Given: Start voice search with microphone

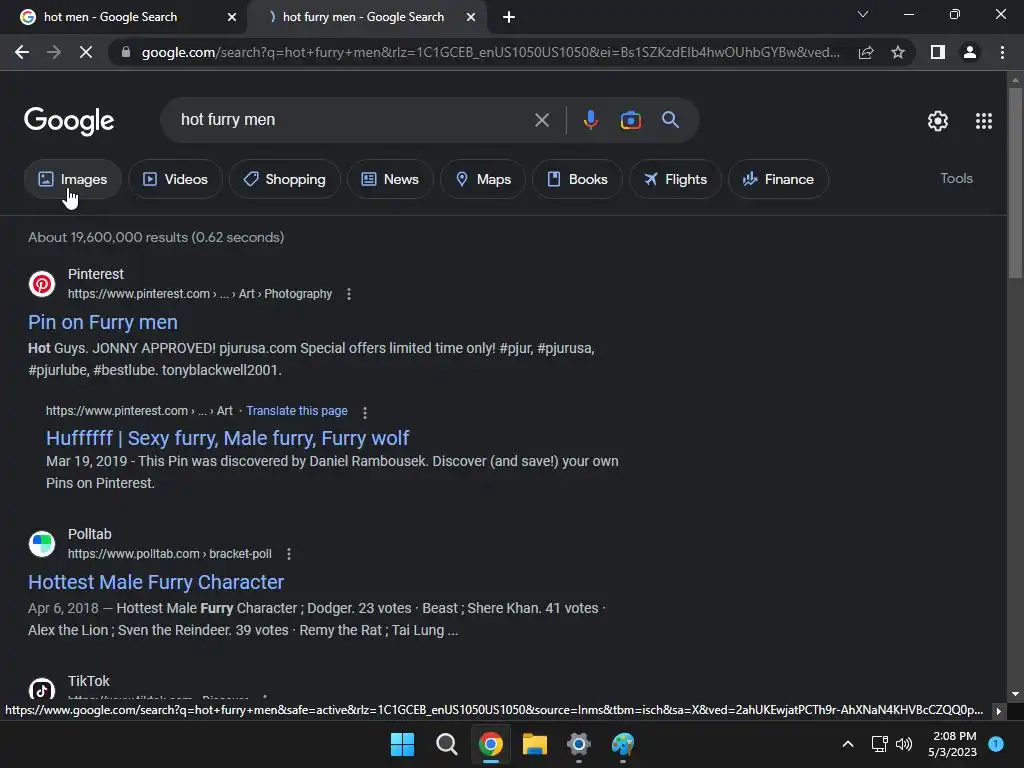Looking at the screenshot, I should pos(590,120).
